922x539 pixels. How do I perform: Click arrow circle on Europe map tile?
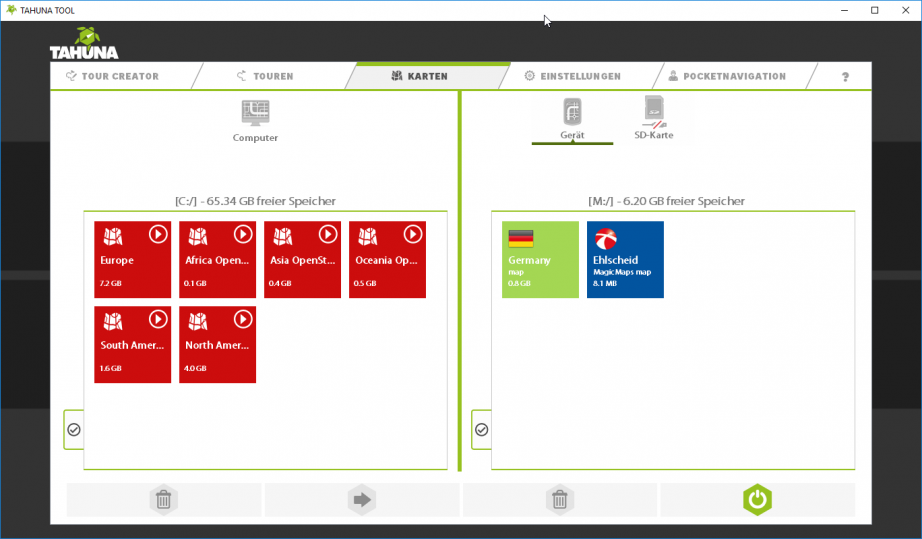click(x=158, y=234)
